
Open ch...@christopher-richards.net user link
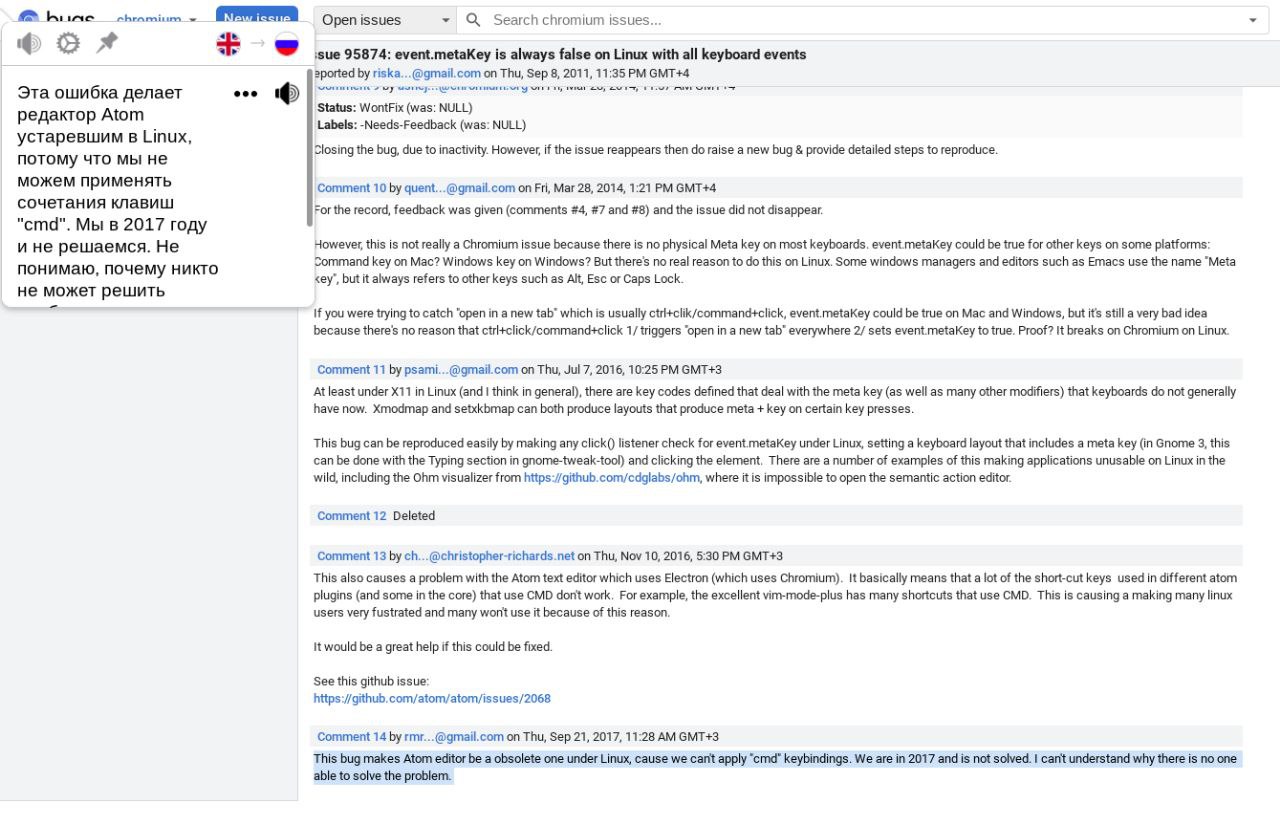click(489, 556)
